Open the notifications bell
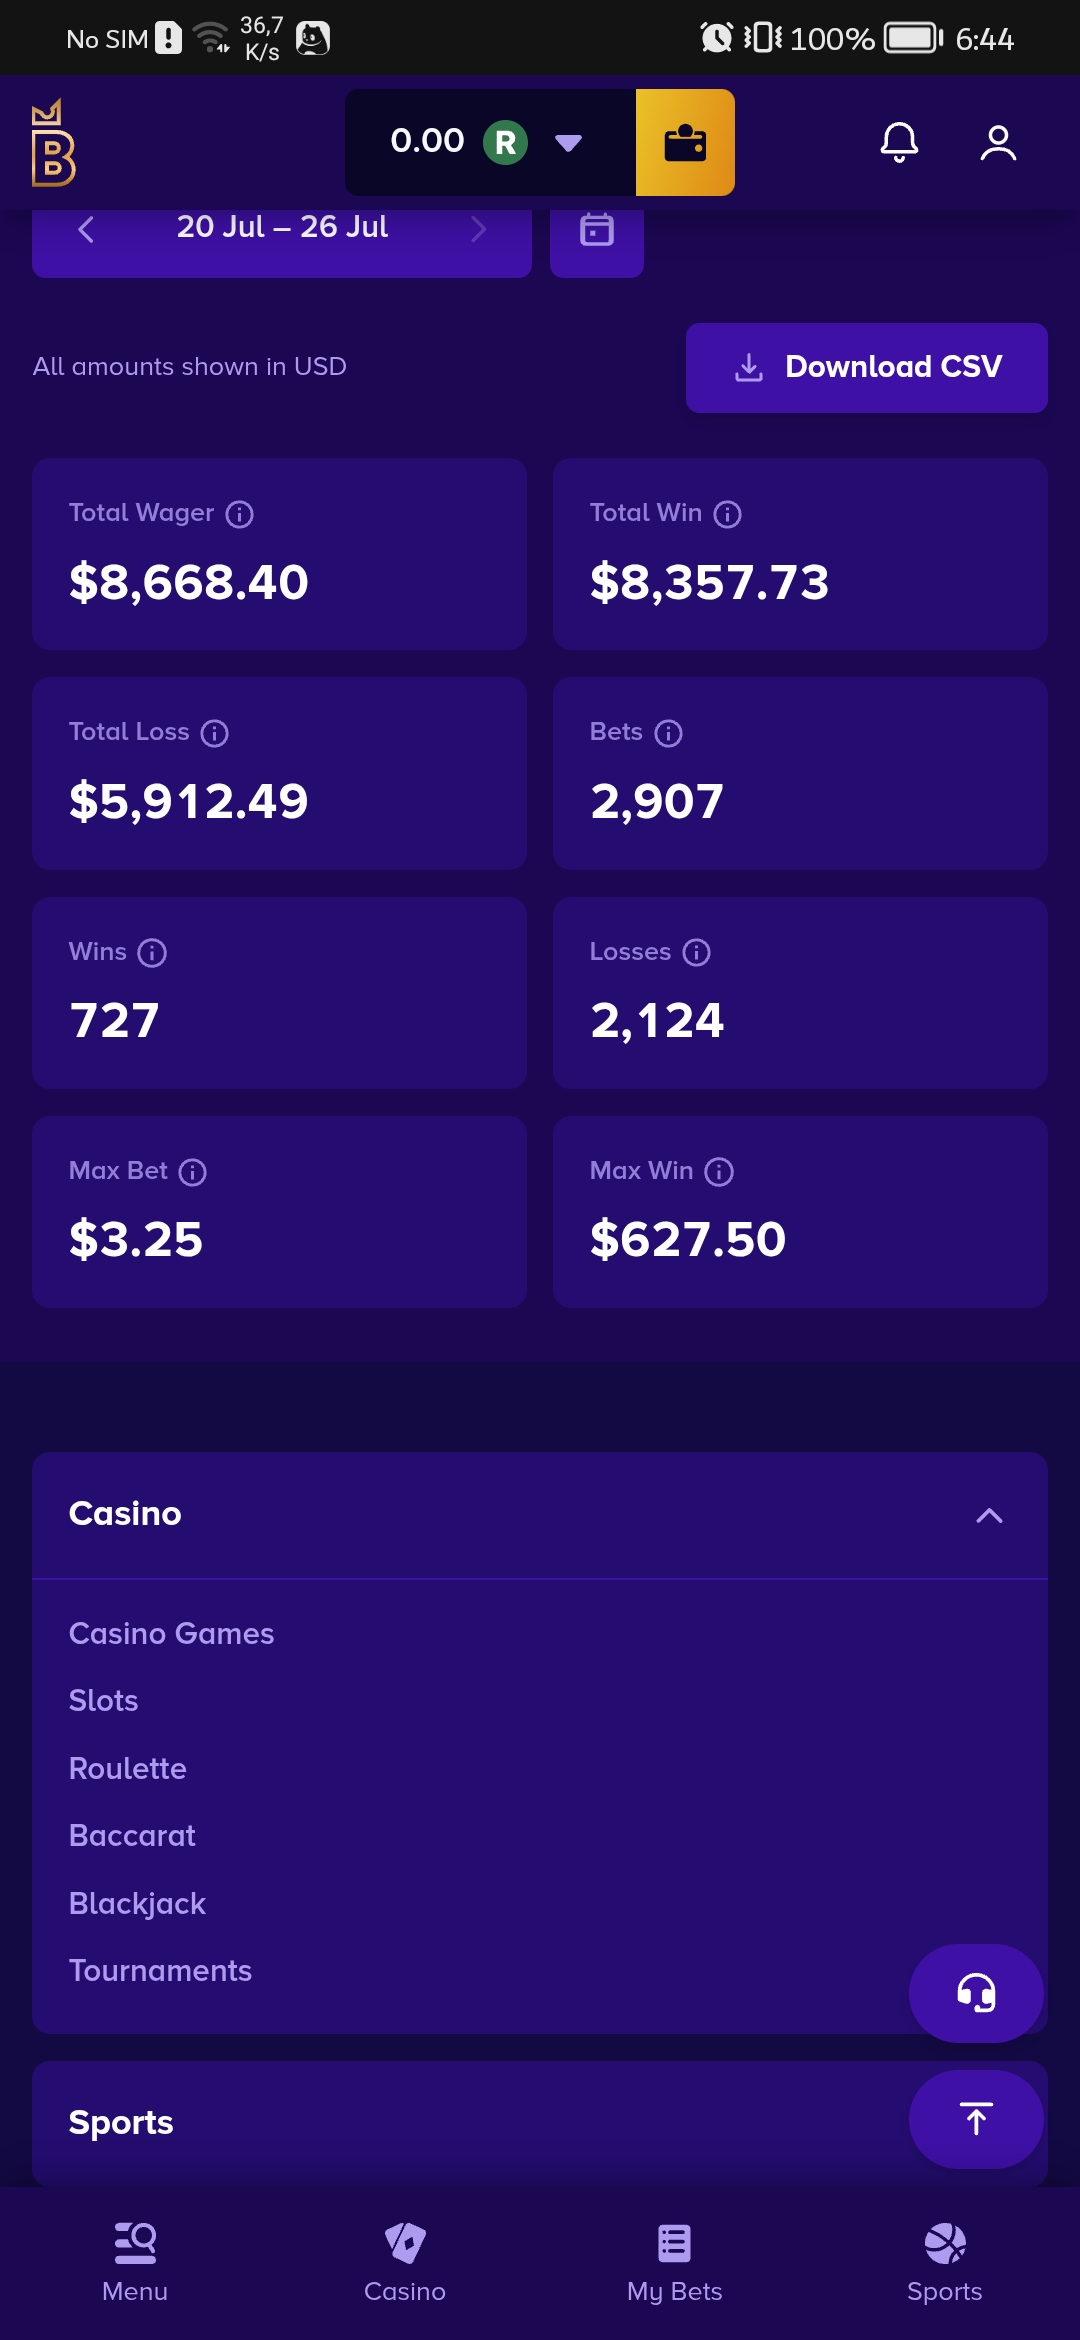Image resolution: width=1080 pixels, height=2340 pixels. pos(899,142)
